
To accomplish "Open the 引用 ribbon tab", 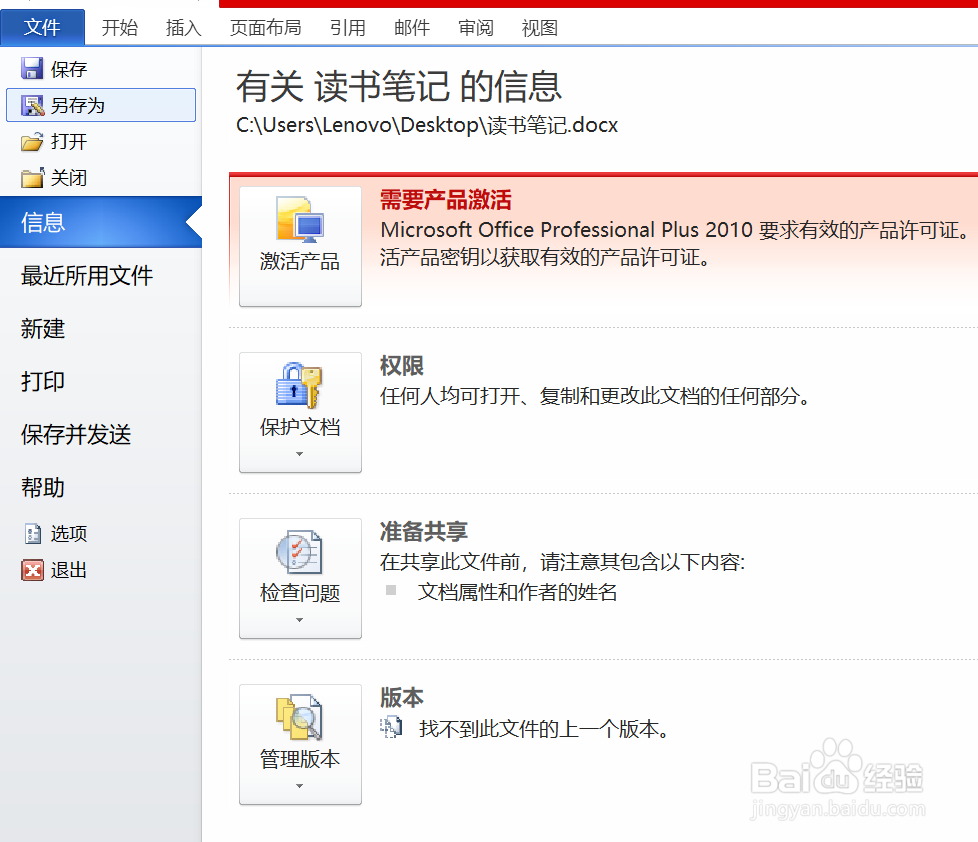I will pos(348,27).
